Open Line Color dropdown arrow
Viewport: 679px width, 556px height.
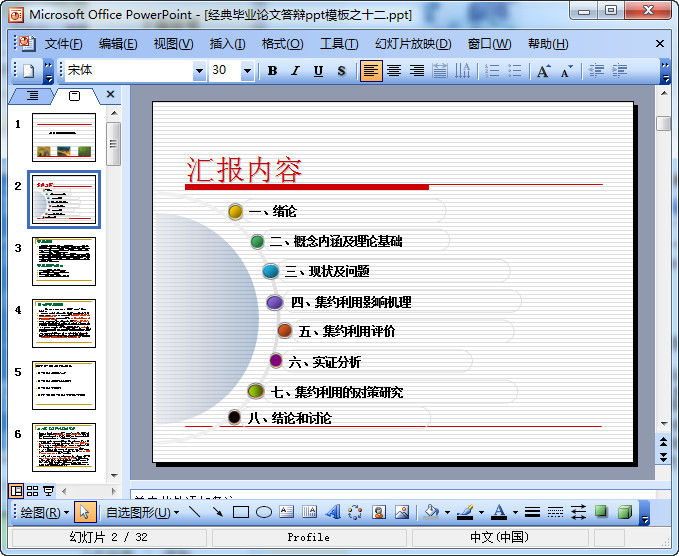point(482,513)
